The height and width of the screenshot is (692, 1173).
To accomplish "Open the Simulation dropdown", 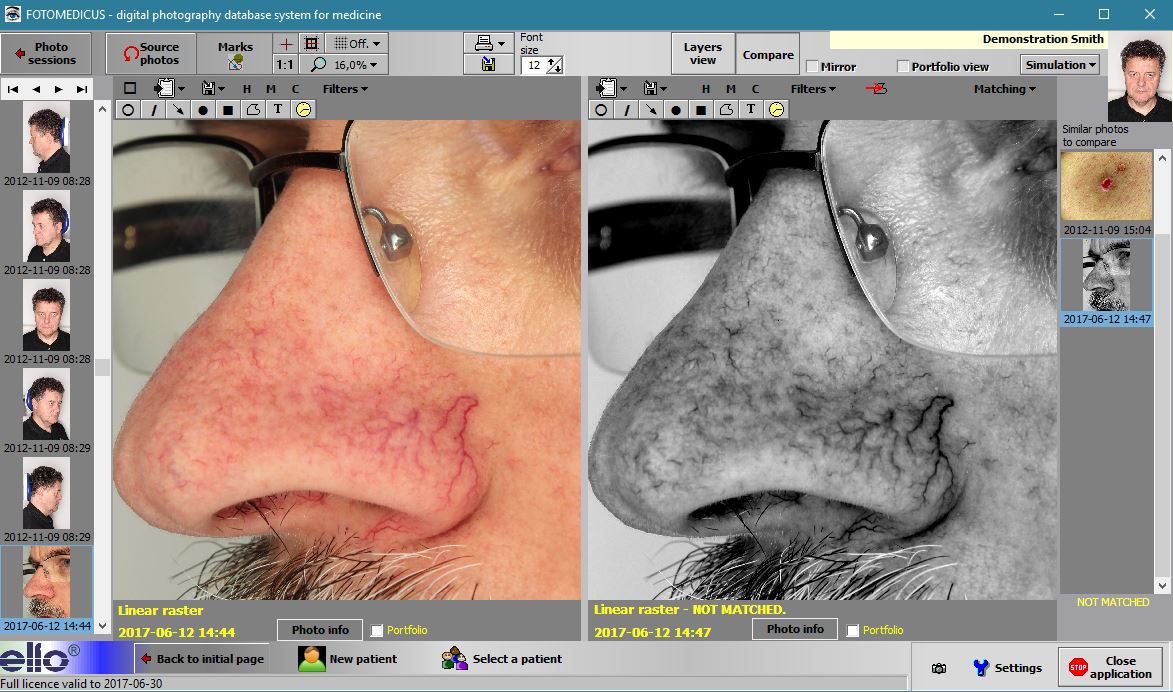I will pyautogui.click(x=1059, y=64).
